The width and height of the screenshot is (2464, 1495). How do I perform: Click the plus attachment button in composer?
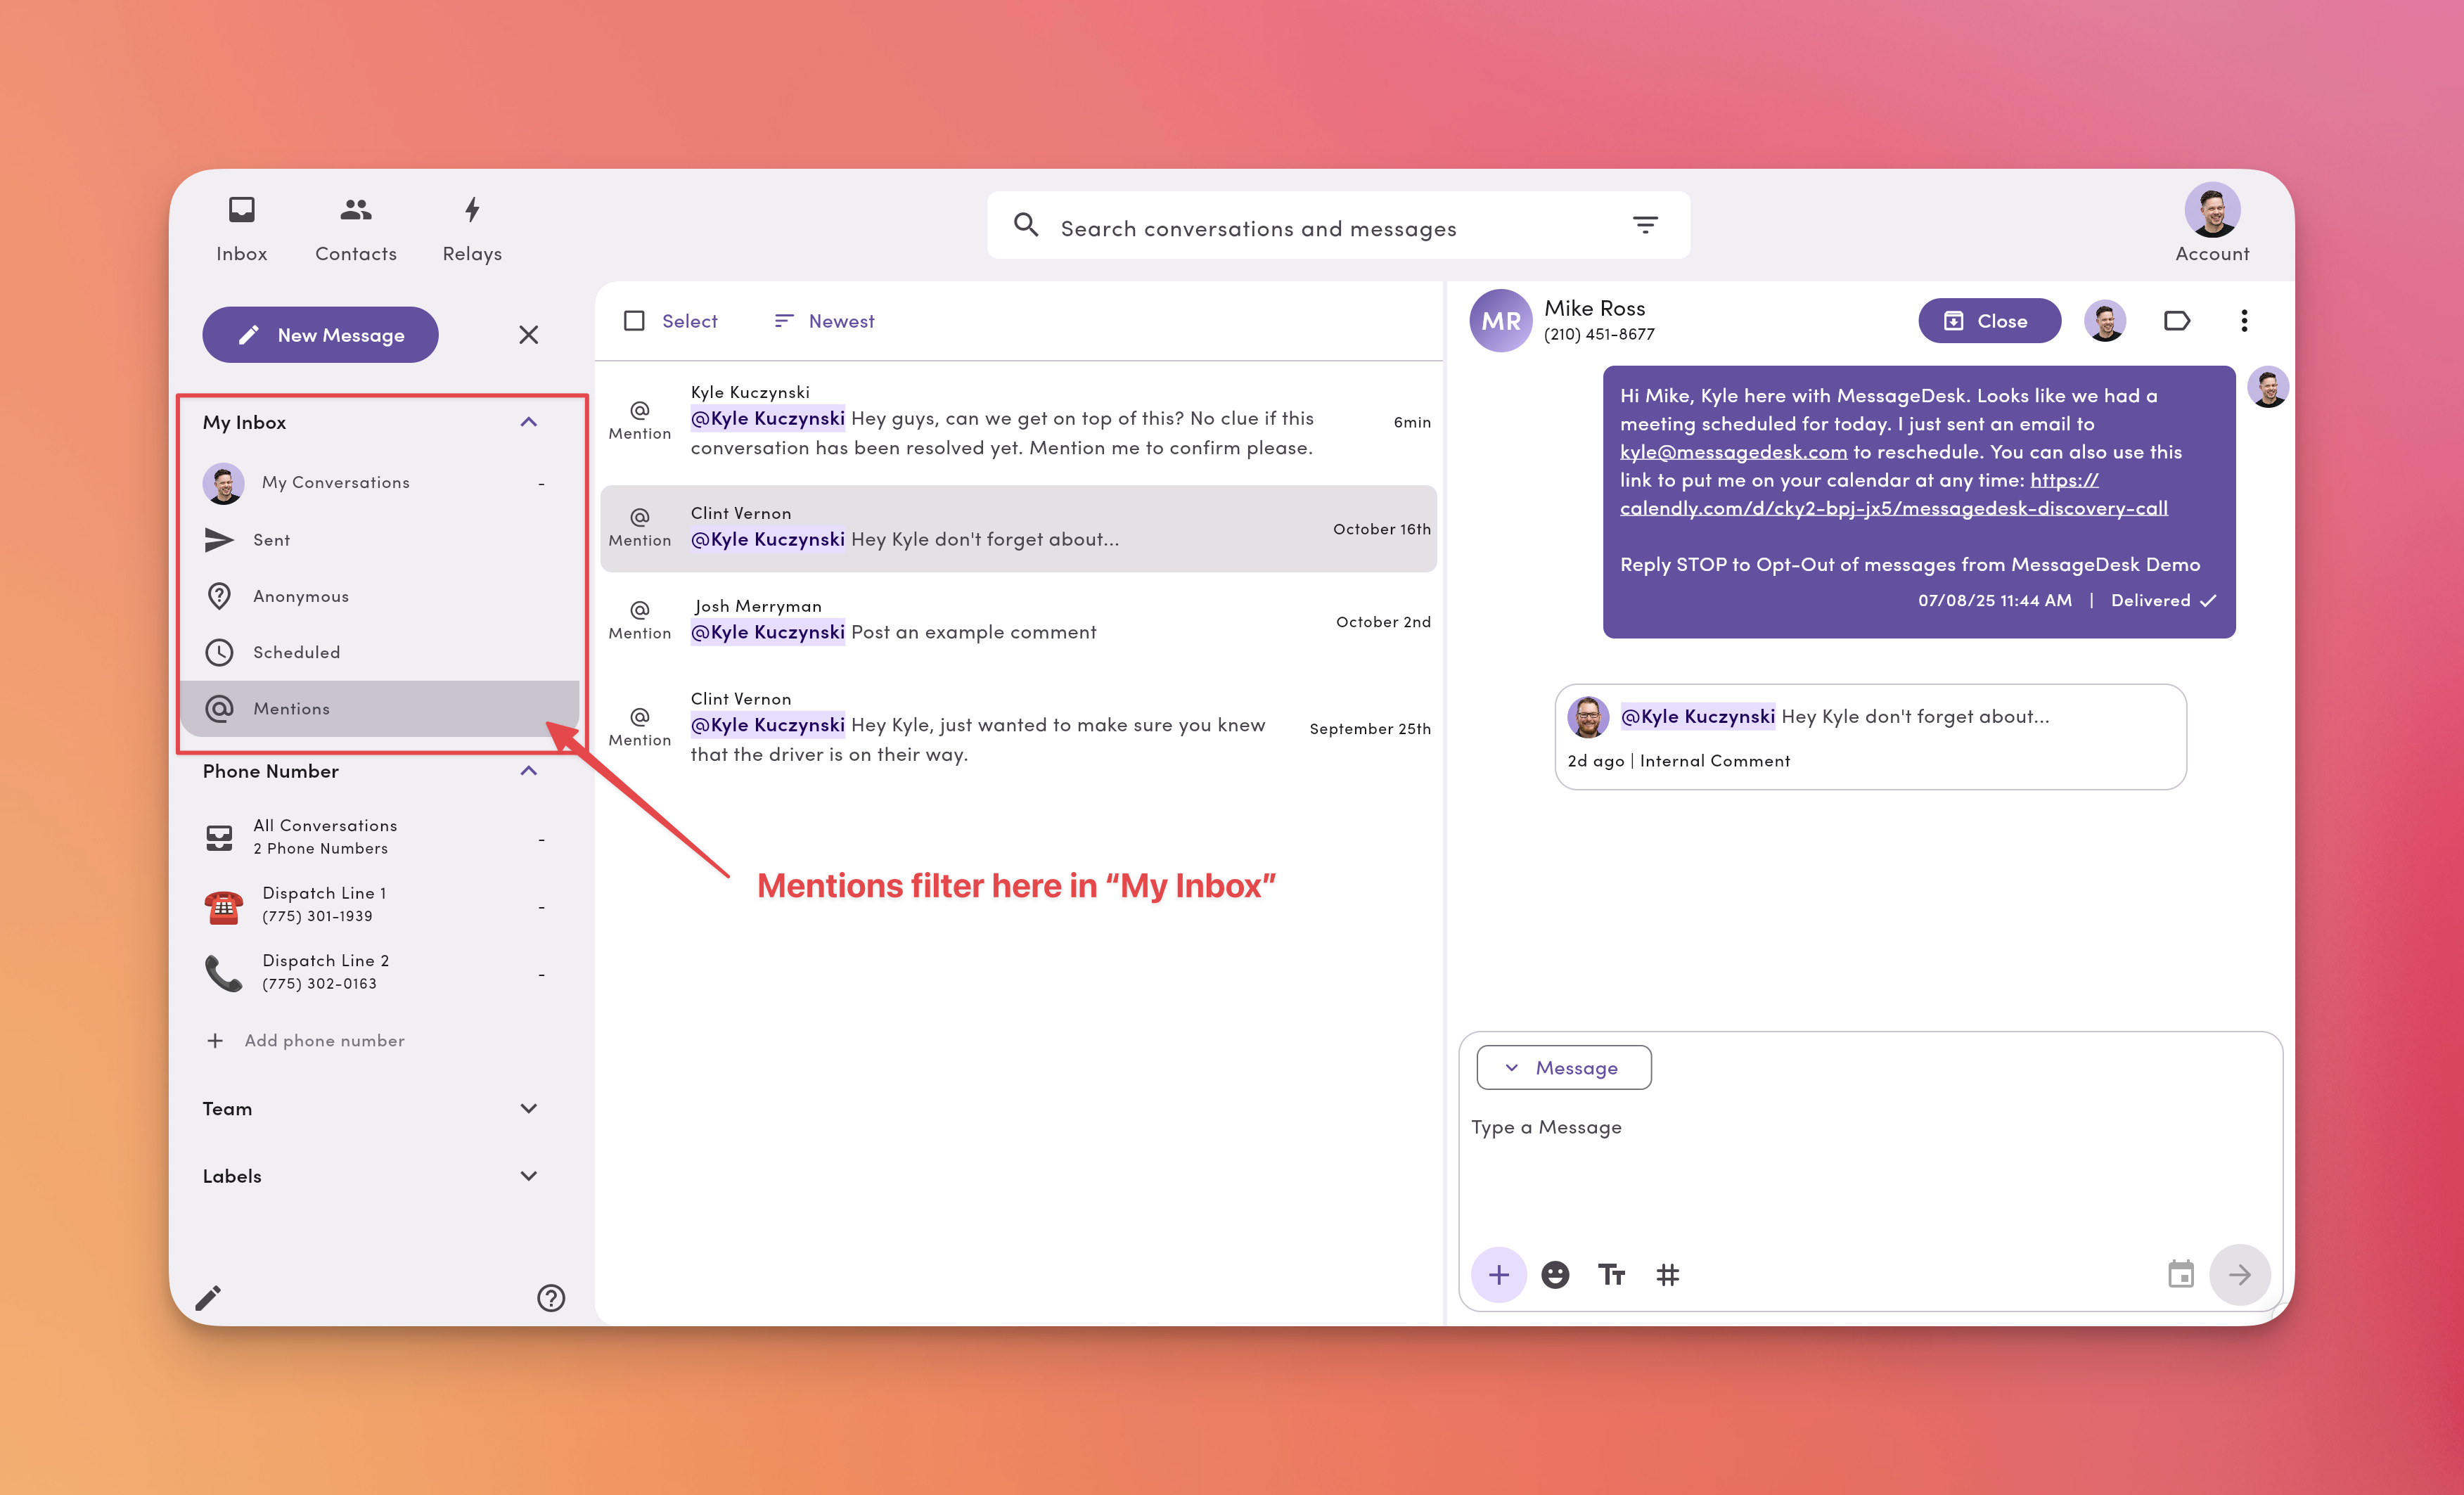point(1498,1274)
